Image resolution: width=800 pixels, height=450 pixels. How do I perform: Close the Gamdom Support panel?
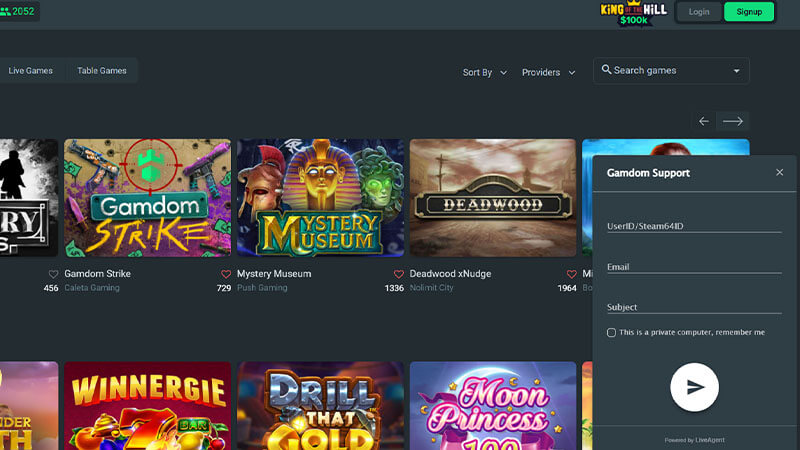[779, 172]
